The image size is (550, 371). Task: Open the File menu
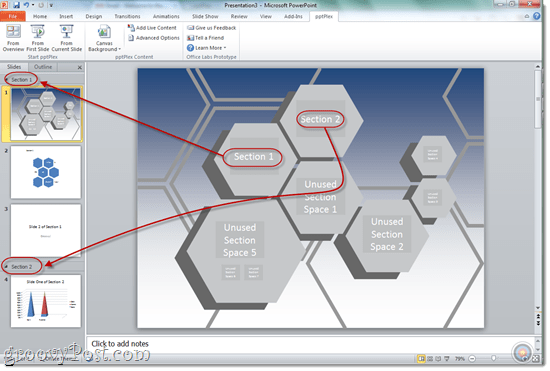13,16
